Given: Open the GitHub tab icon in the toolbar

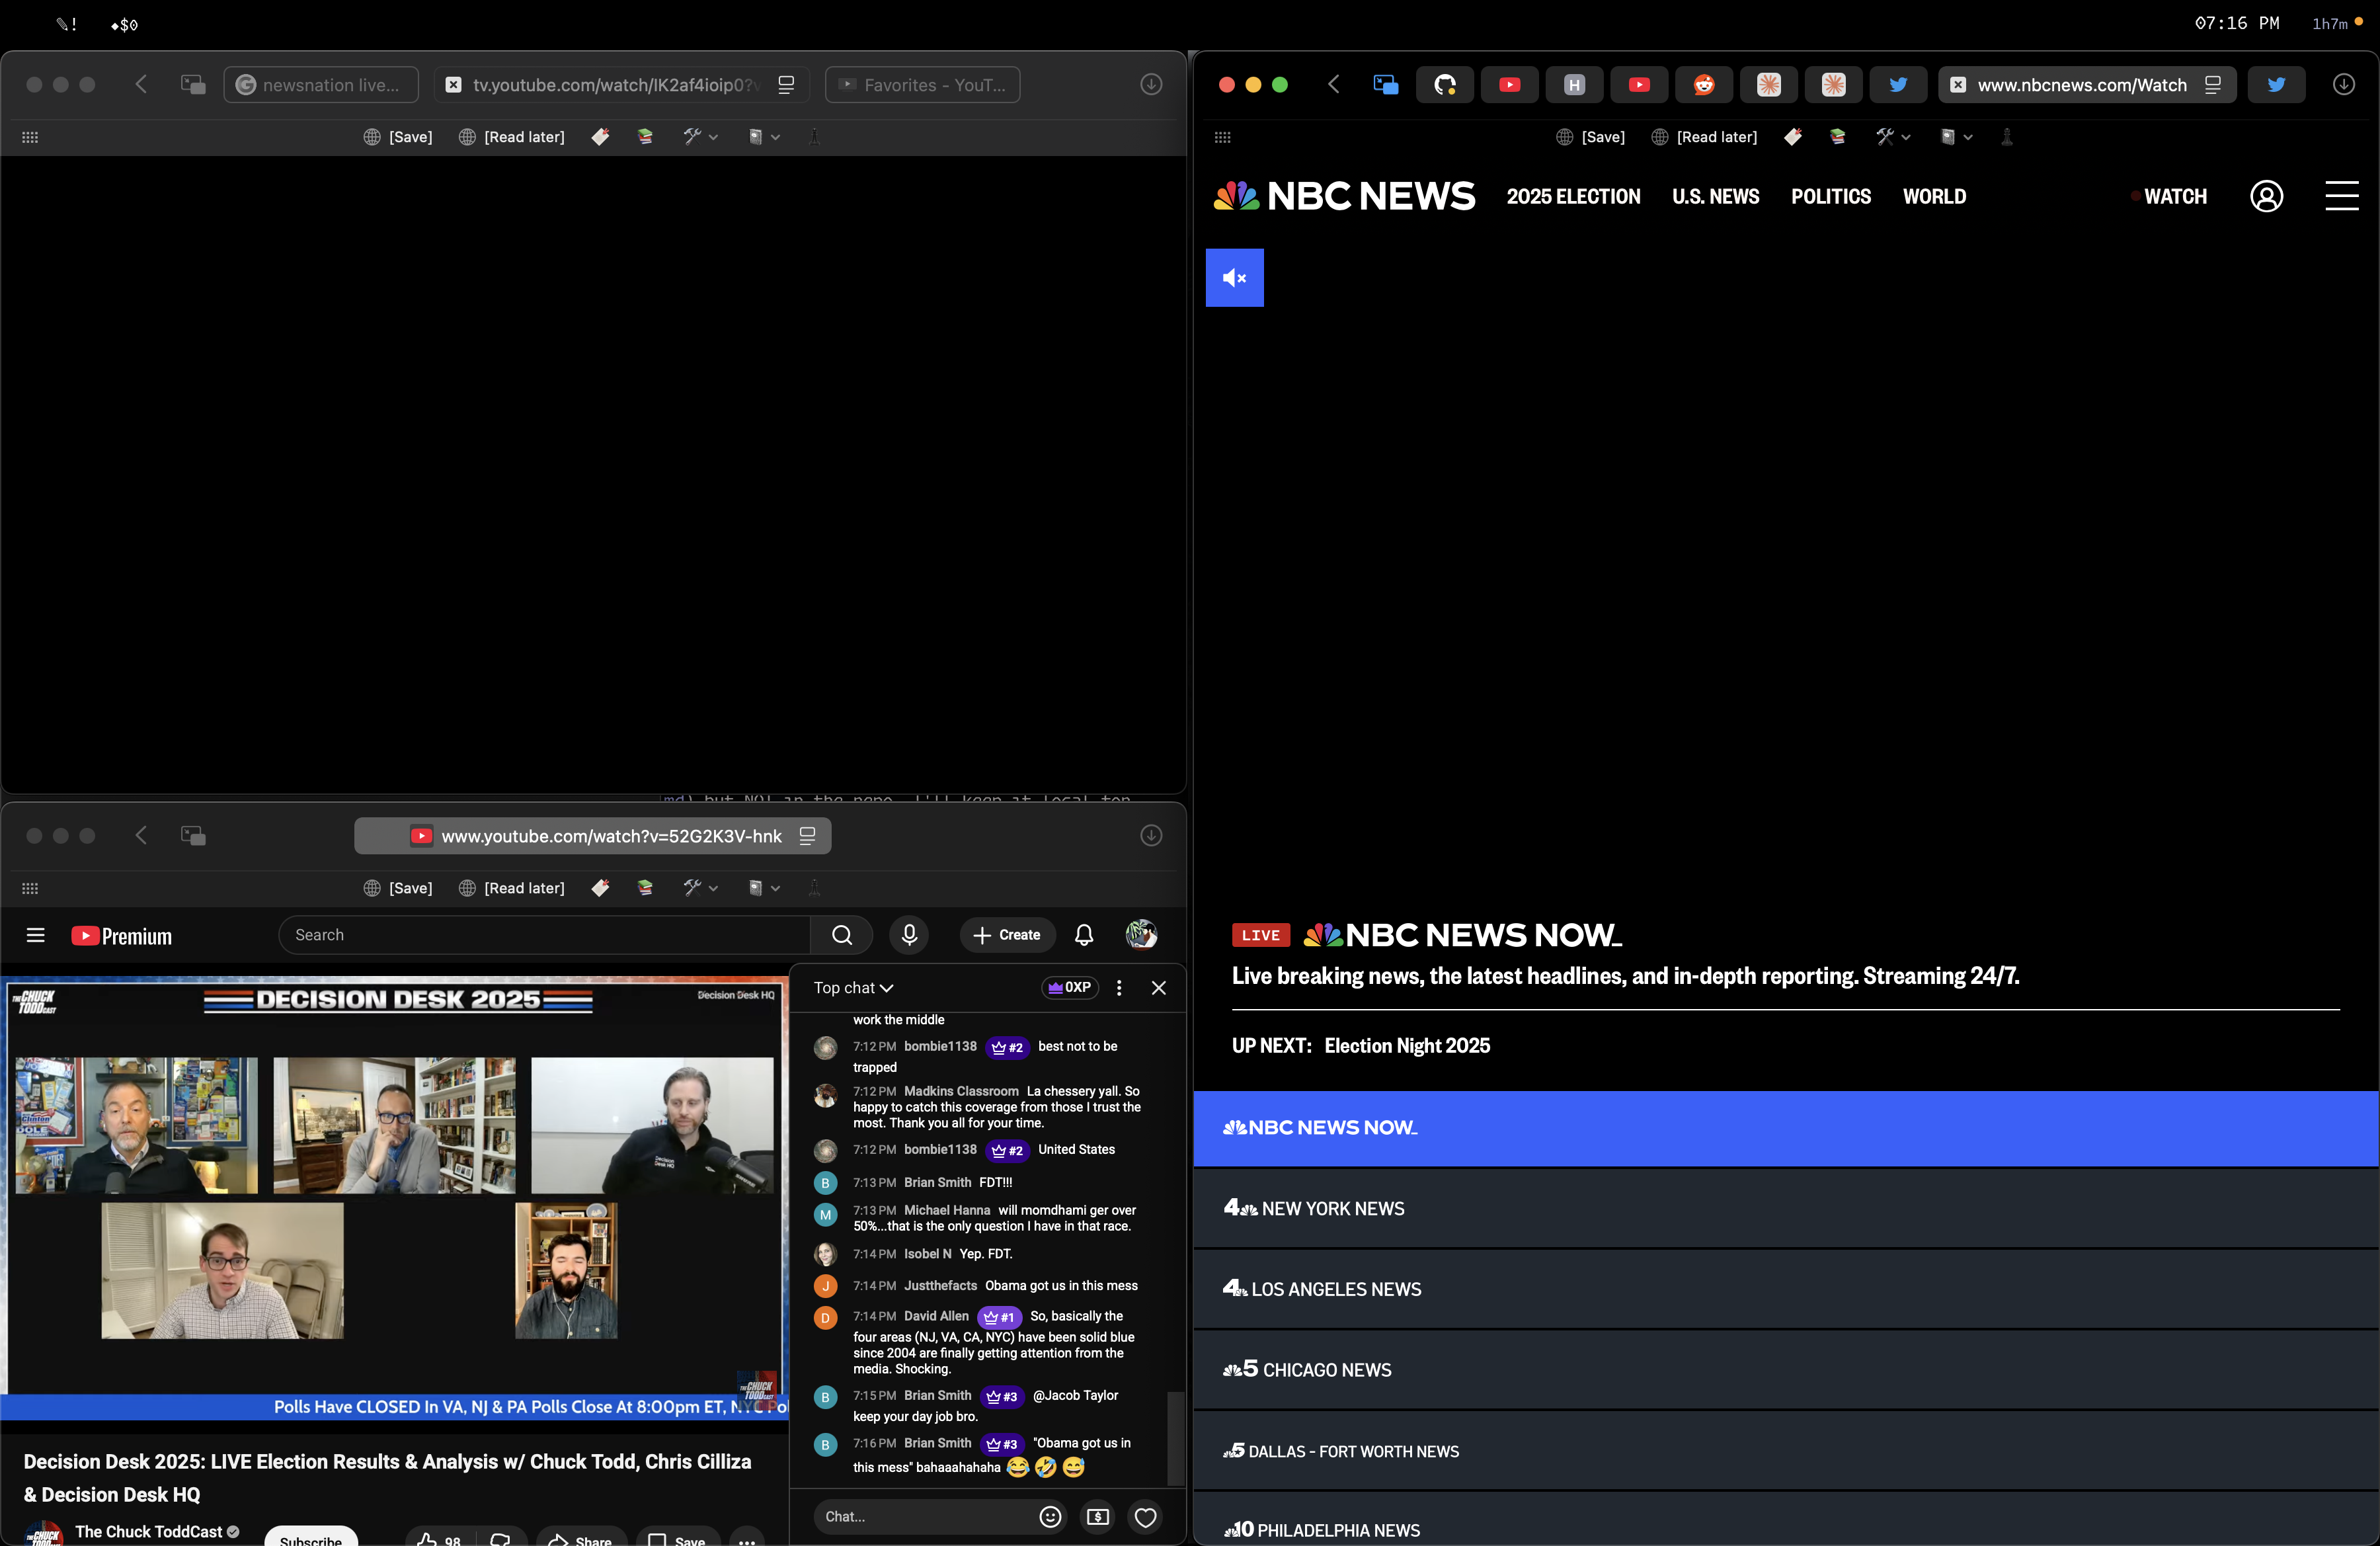Looking at the screenshot, I should (x=1444, y=84).
